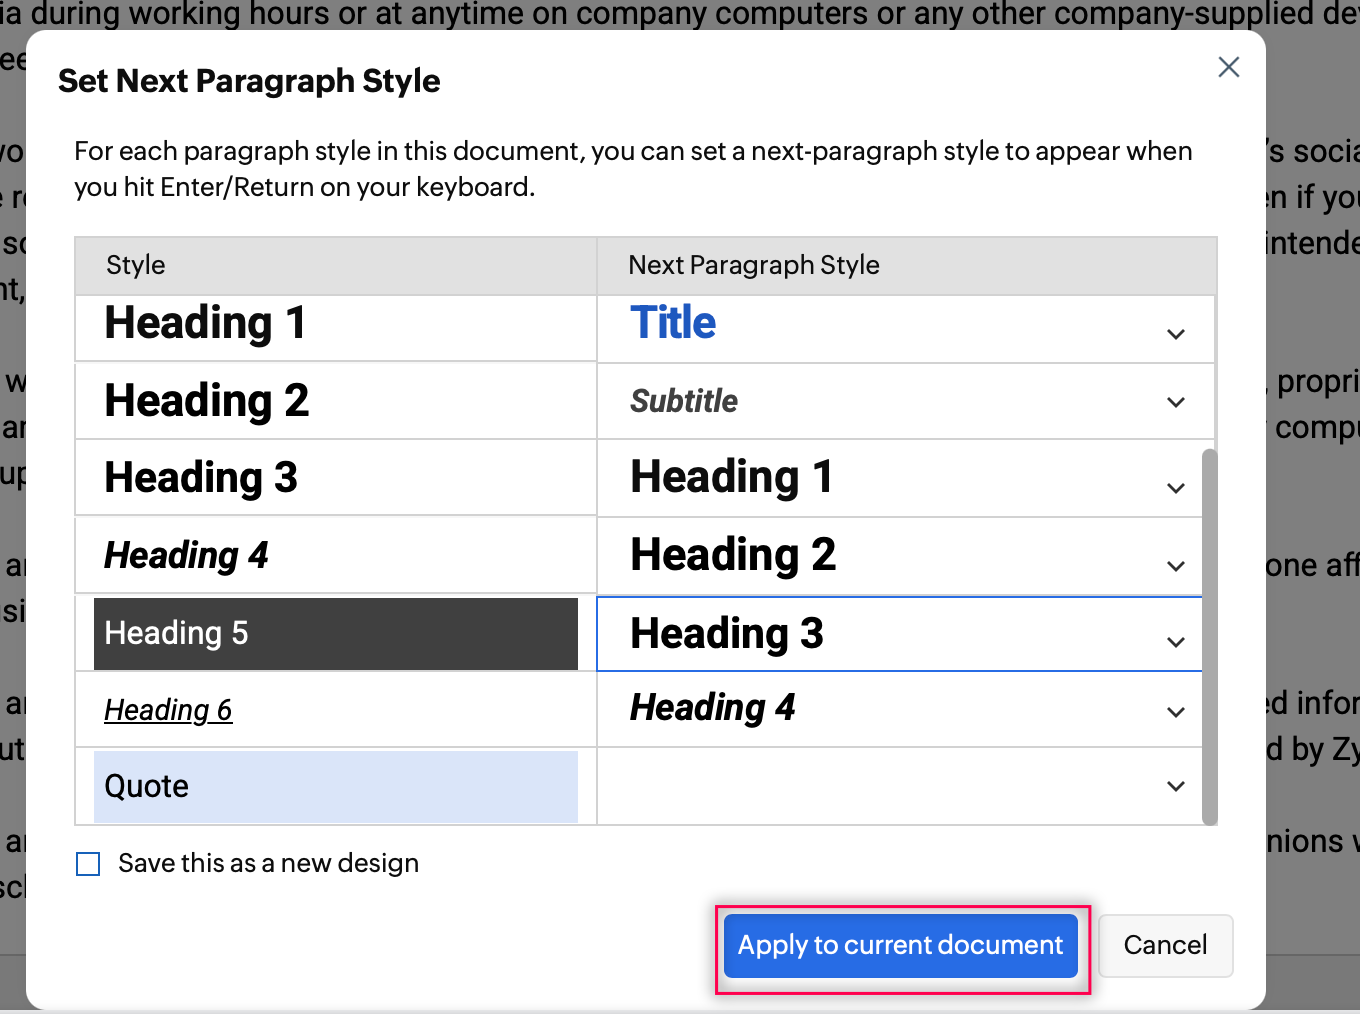This screenshot has width=1360, height=1014.
Task: Select the Heading 2 style row
Action: [x=335, y=401]
